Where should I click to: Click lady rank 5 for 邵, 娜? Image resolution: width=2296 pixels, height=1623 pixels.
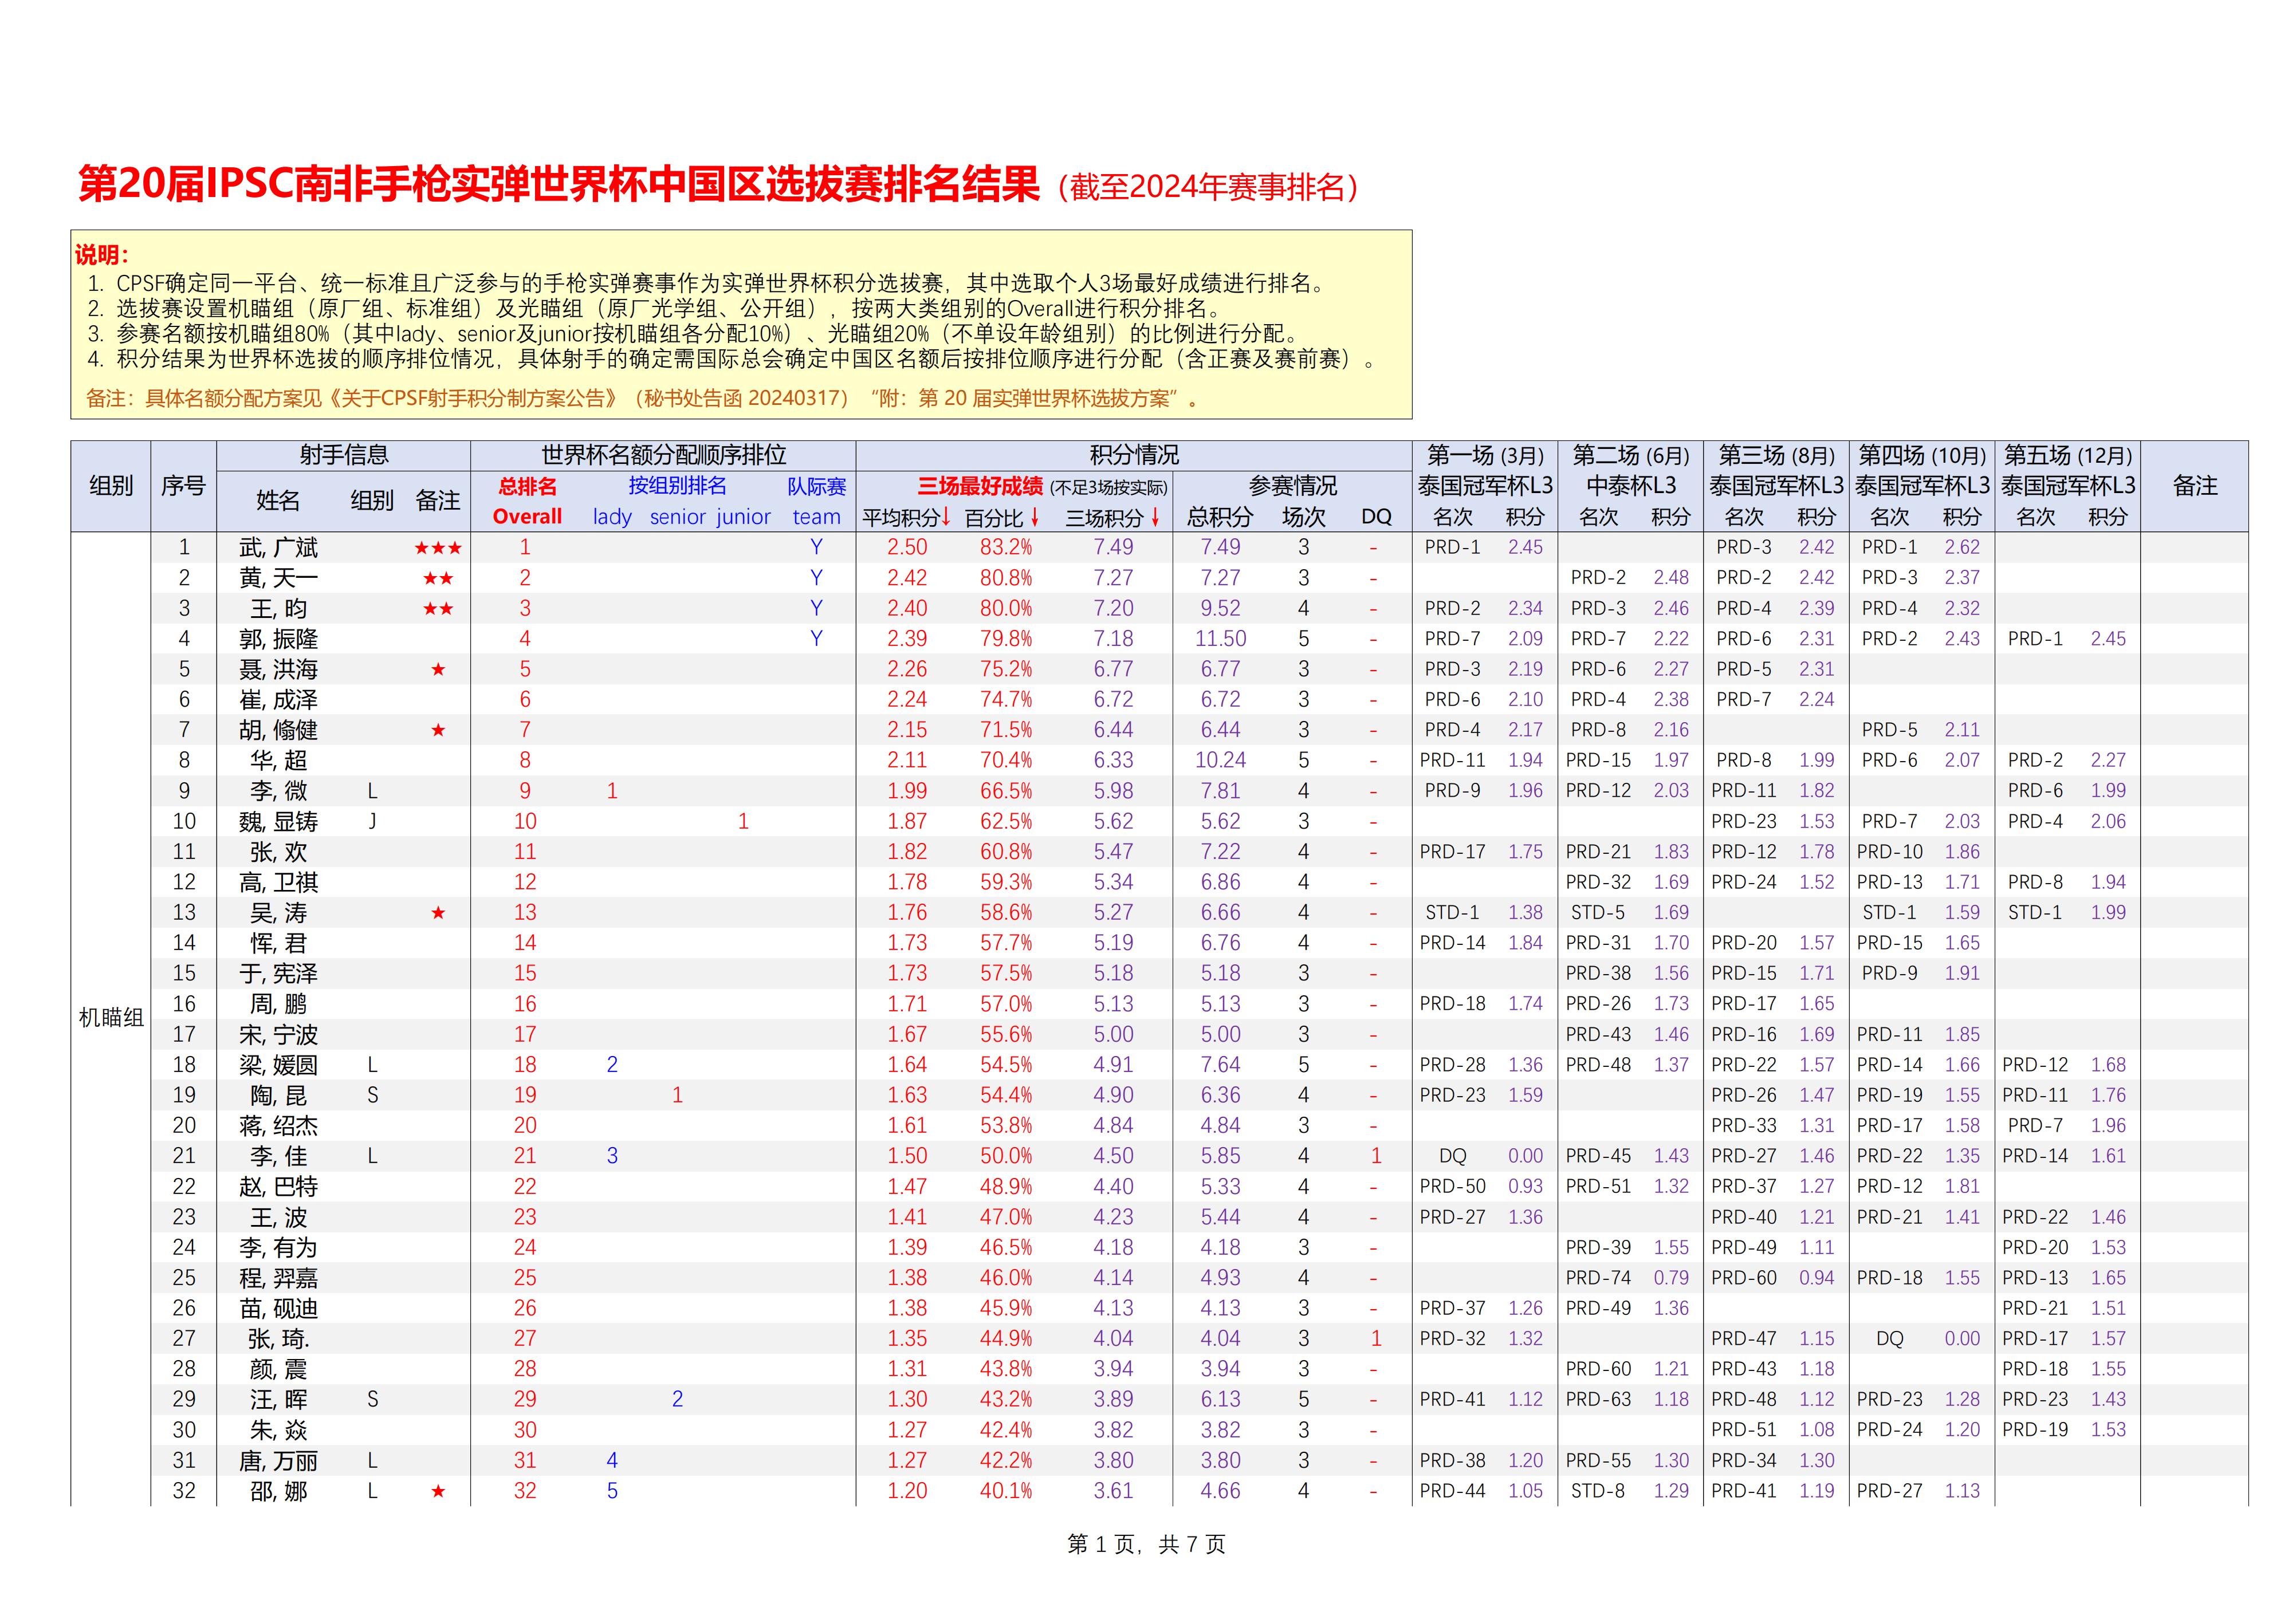(x=612, y=1491)
